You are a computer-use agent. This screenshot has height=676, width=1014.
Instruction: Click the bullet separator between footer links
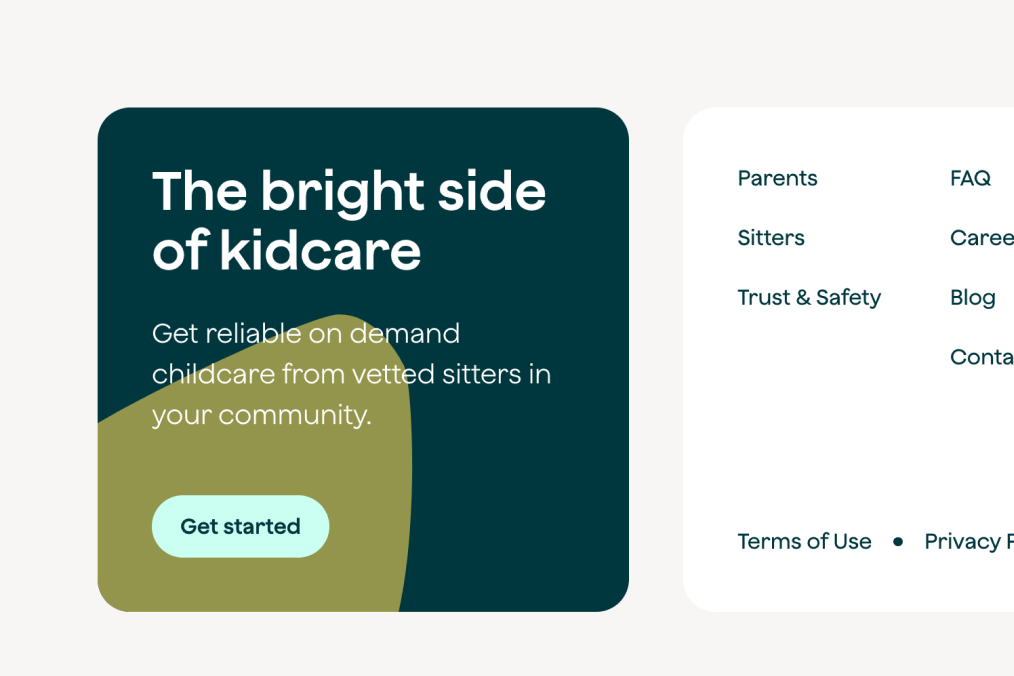pos(897,541)
